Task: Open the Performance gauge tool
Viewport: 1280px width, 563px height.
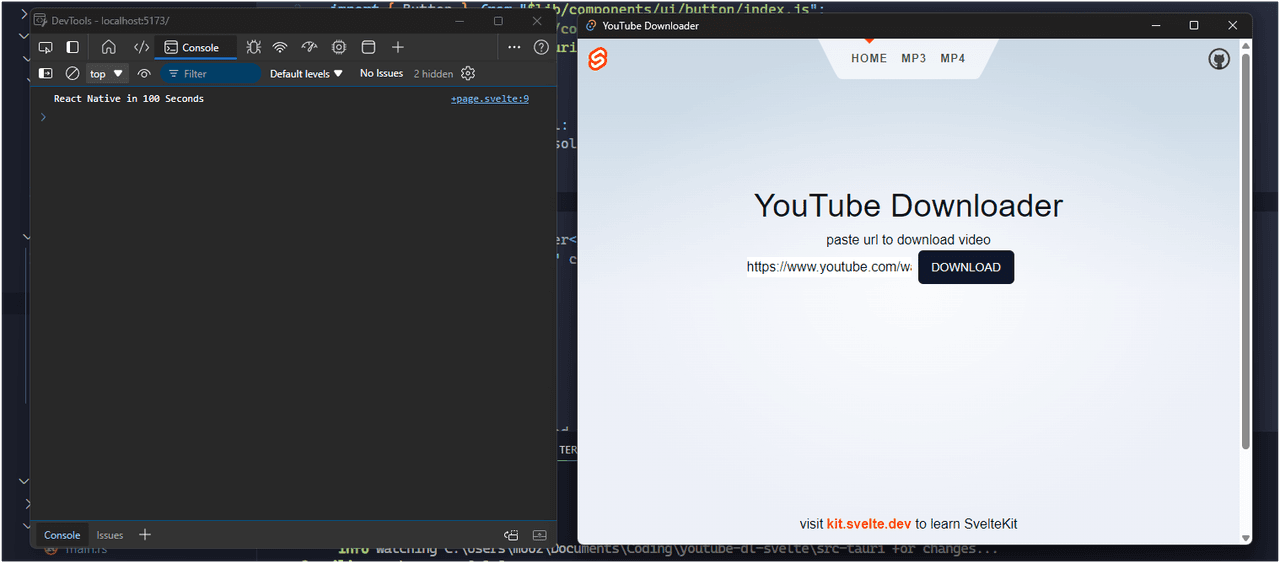Action: [x=309, y=47]
